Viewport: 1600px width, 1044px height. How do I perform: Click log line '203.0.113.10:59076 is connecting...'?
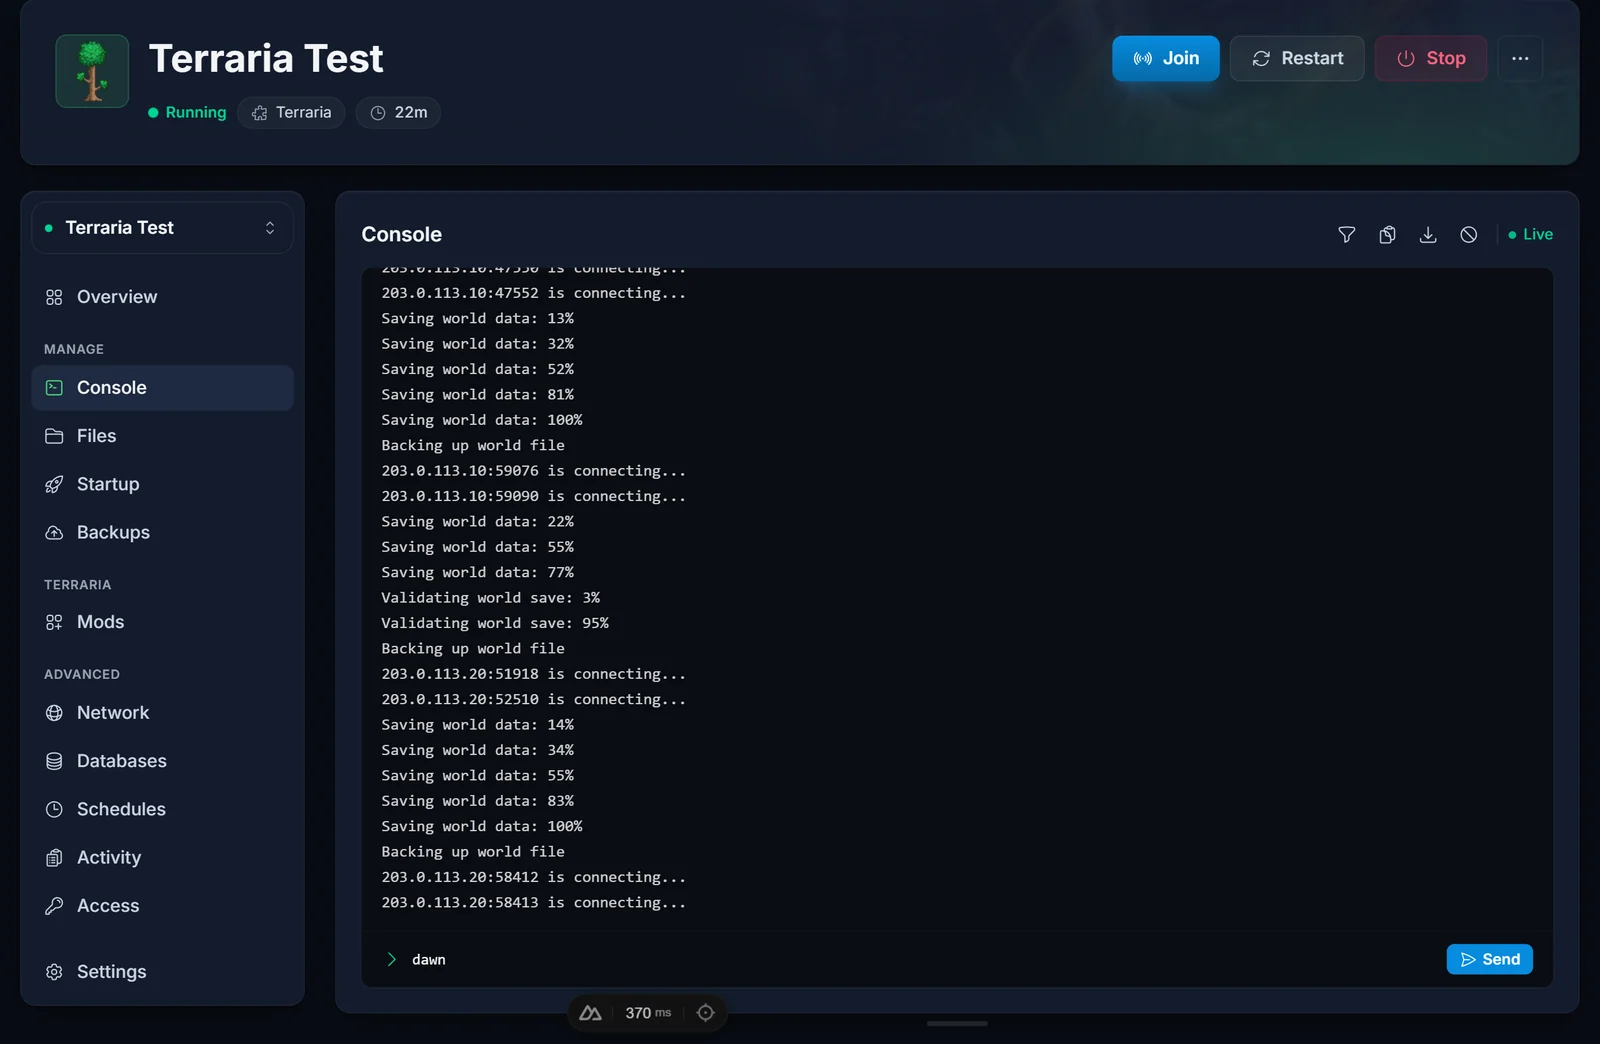tap(533, 471)
